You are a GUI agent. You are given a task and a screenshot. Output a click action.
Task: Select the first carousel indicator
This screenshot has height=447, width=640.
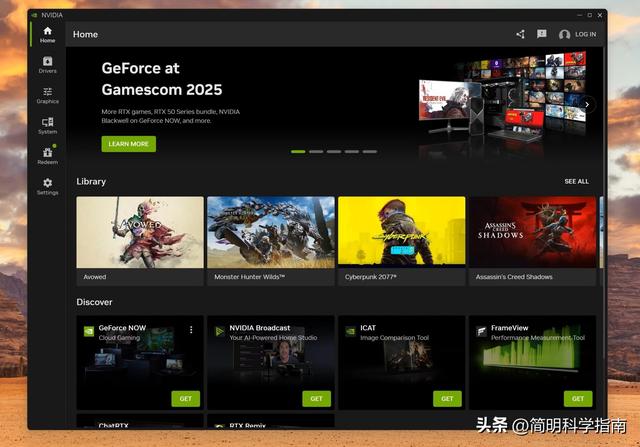298,152
